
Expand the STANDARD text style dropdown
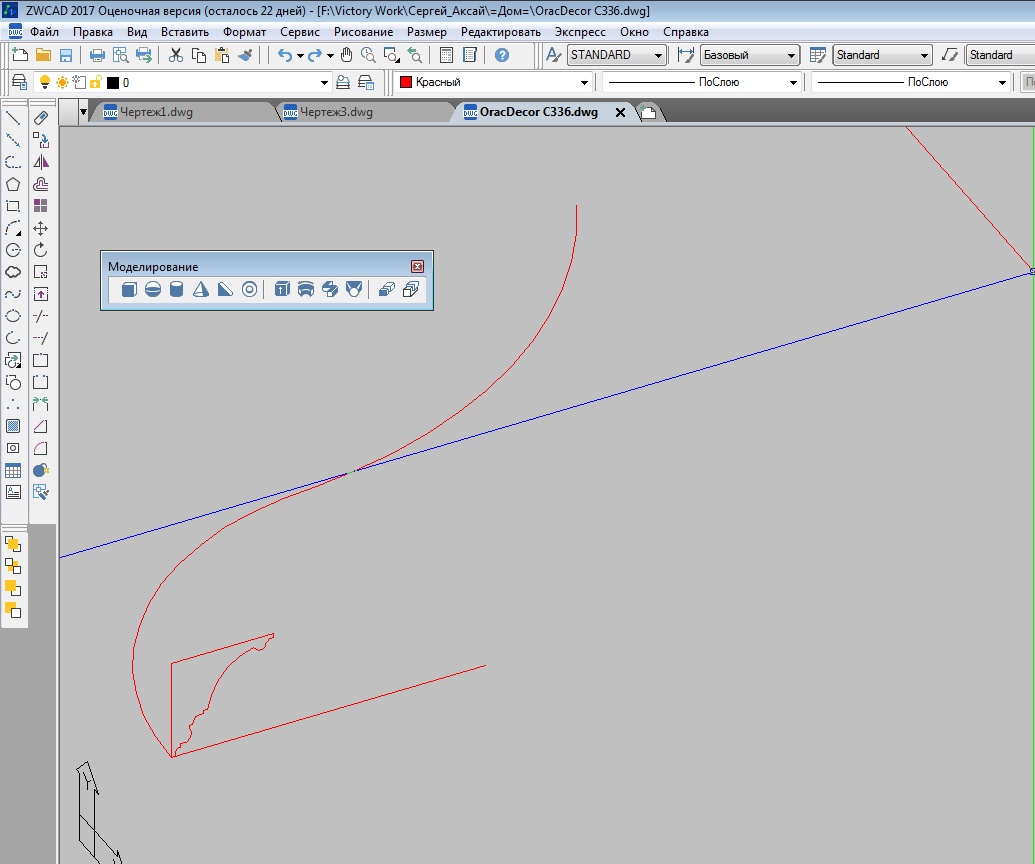617,55
